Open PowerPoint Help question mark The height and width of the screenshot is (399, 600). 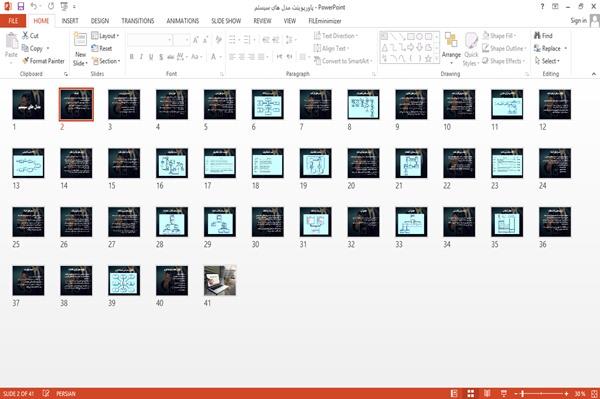[x=542, y=7]
